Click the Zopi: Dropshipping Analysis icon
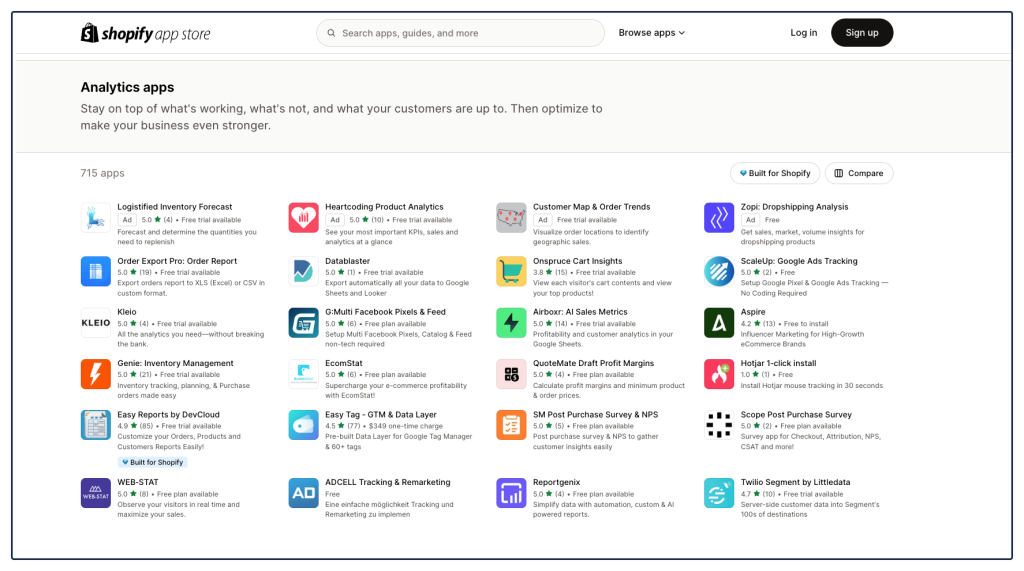The height and width of the screenshot is (571, 1024). pyautogui.click(x=718, y=218)
